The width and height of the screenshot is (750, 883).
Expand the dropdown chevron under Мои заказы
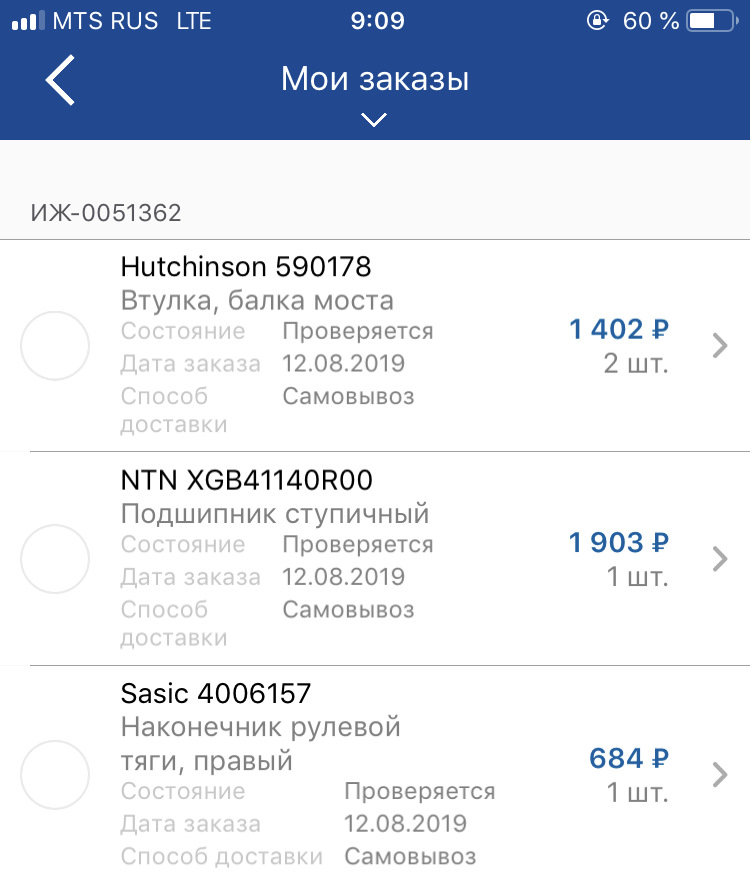click(374, 120)
